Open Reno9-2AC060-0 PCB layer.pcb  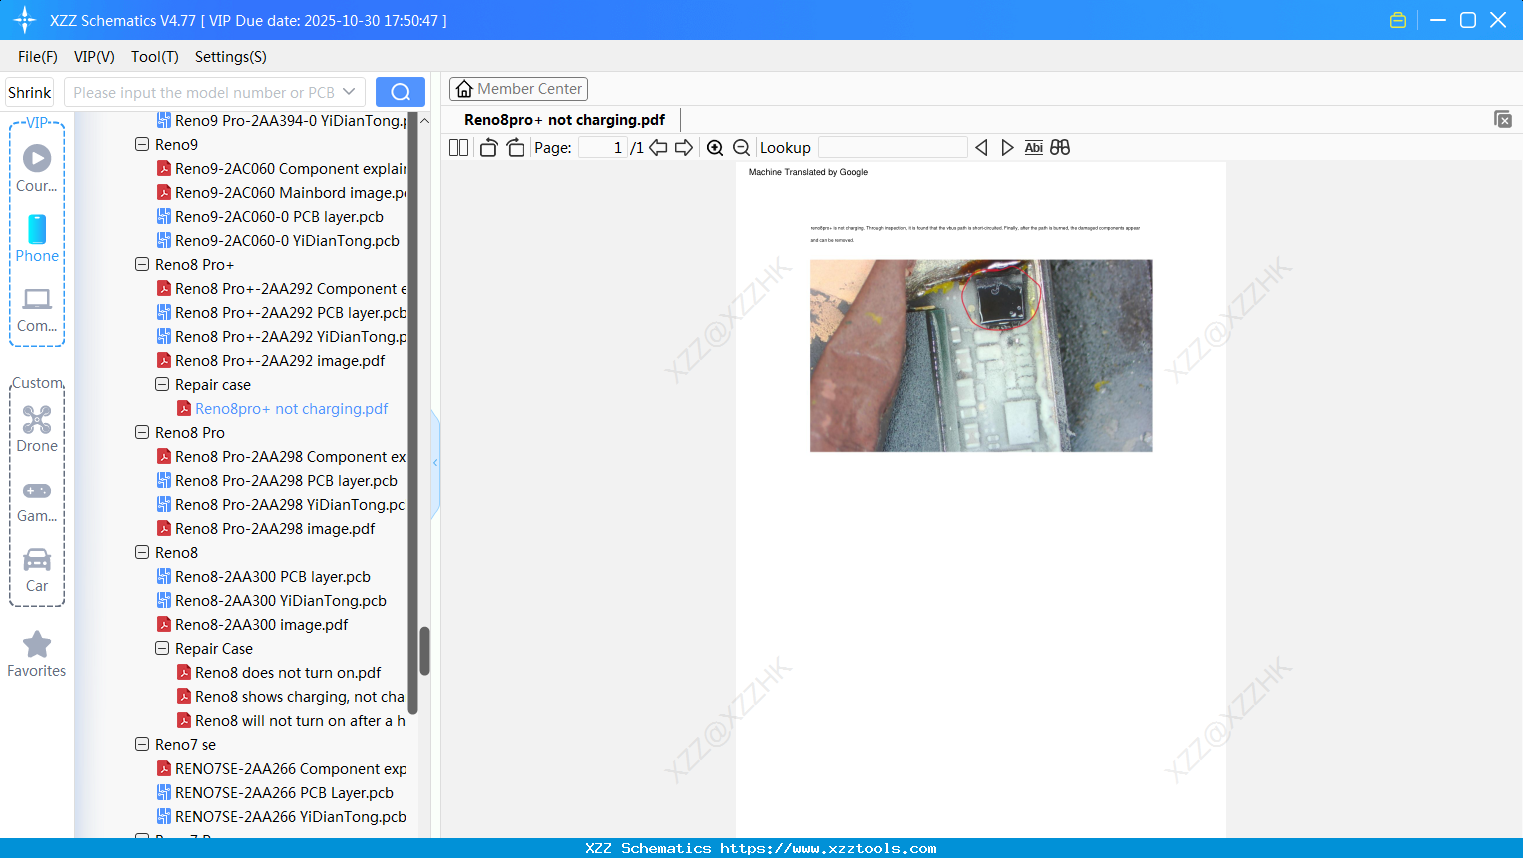click(270, 216)
